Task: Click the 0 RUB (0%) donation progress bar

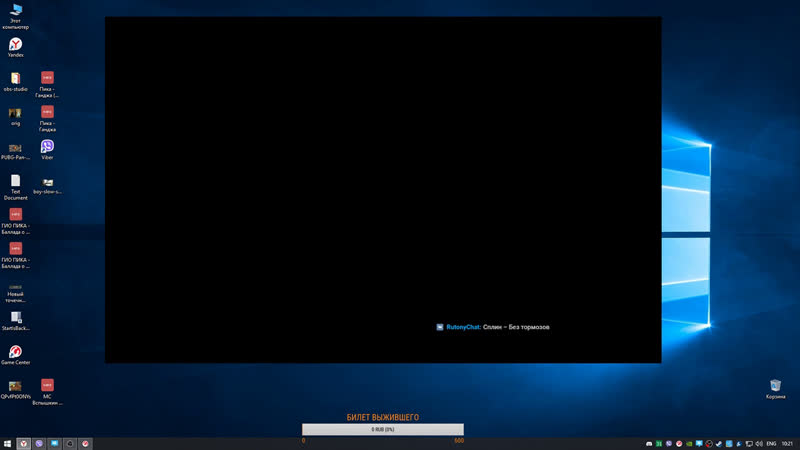Action: tap(383, 430)
